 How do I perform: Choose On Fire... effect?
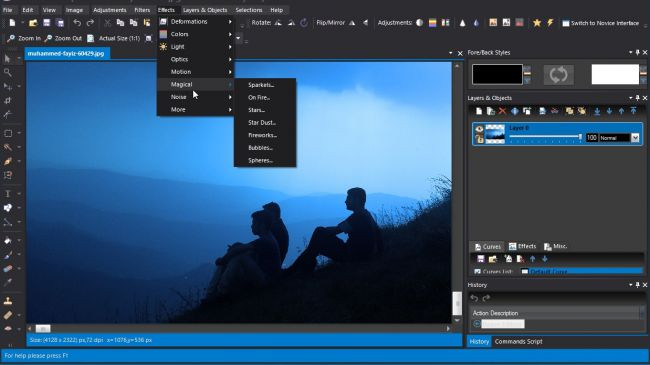point(265,97)
